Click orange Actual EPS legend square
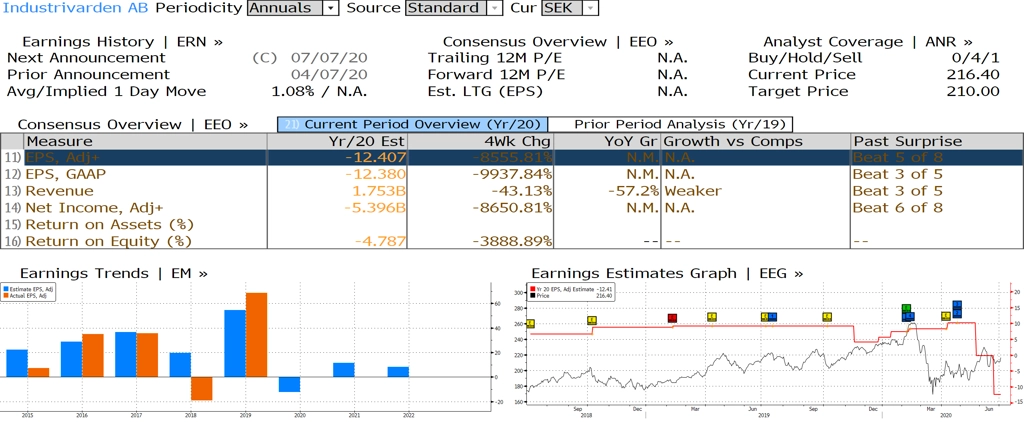Viewport: 1024px width, 422px height. (5, 293)
